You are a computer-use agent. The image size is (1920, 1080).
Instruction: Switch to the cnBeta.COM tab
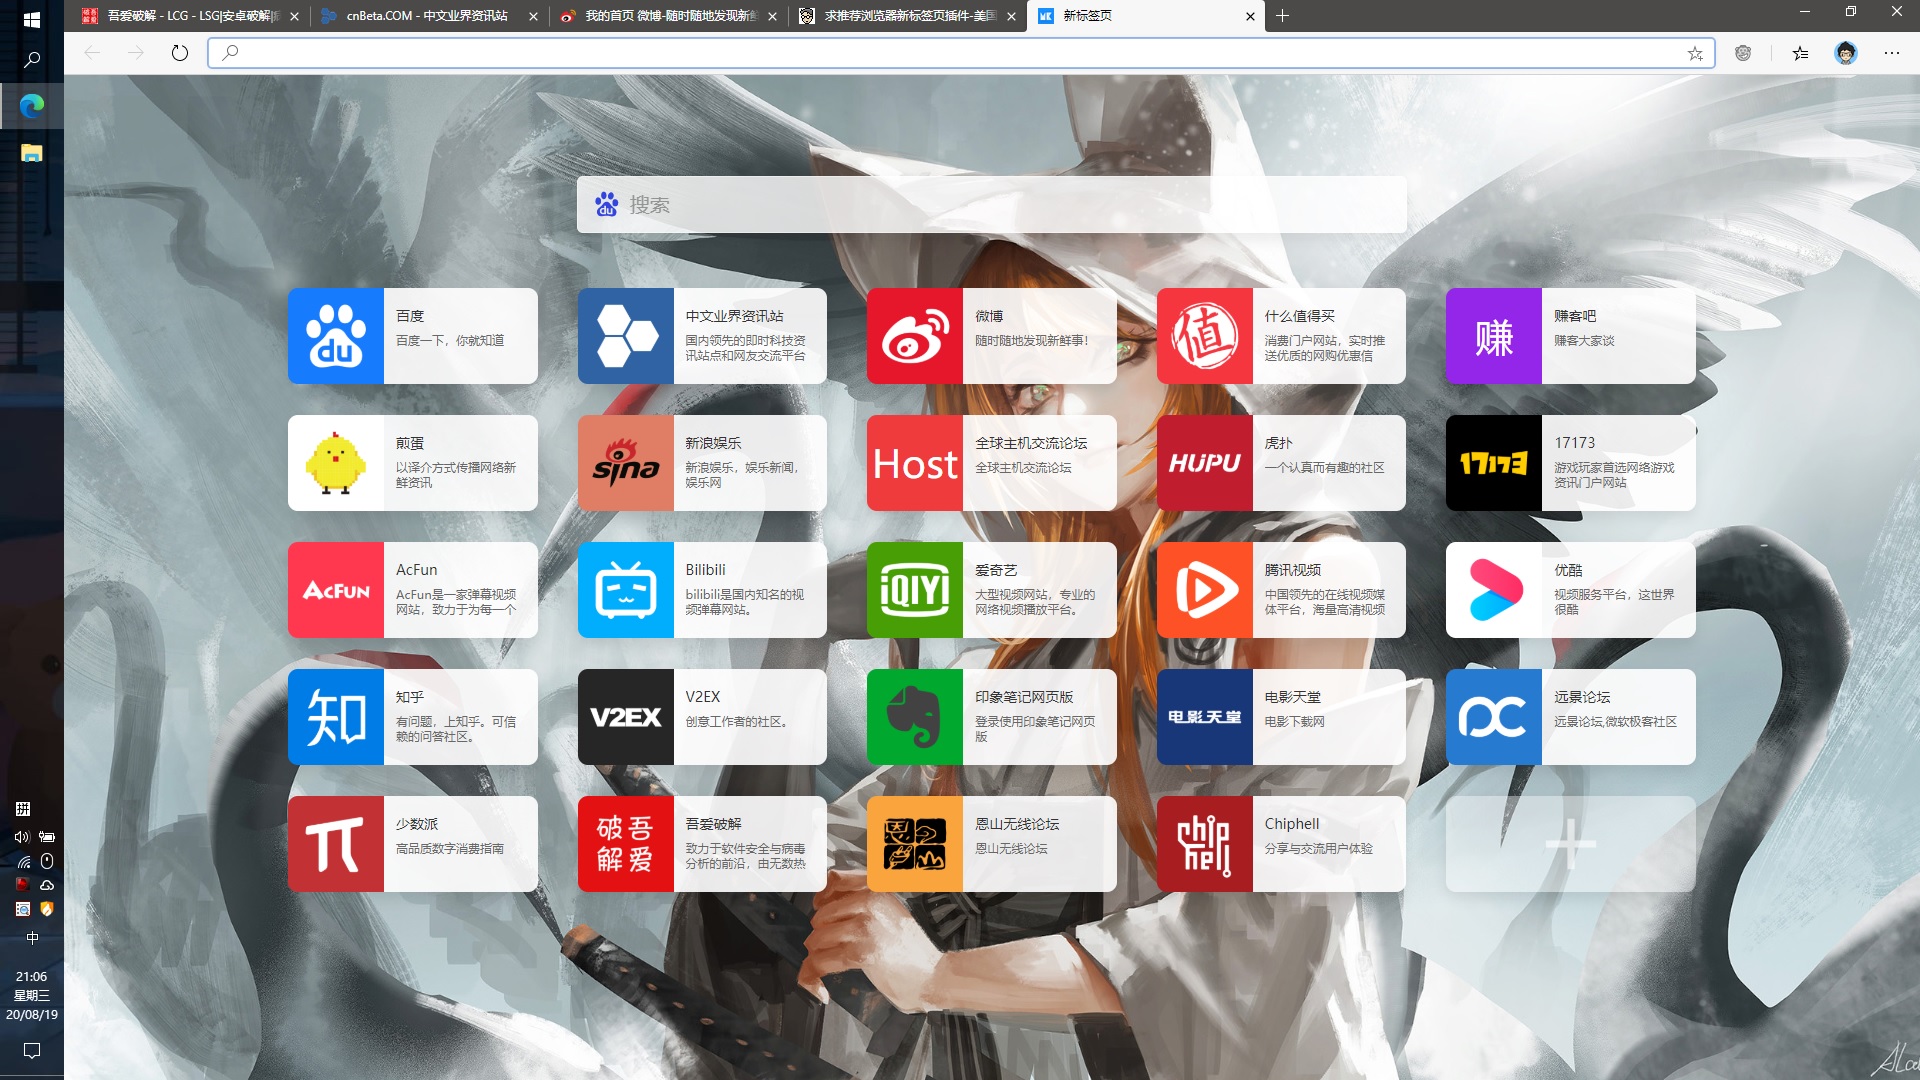point(427,16)
